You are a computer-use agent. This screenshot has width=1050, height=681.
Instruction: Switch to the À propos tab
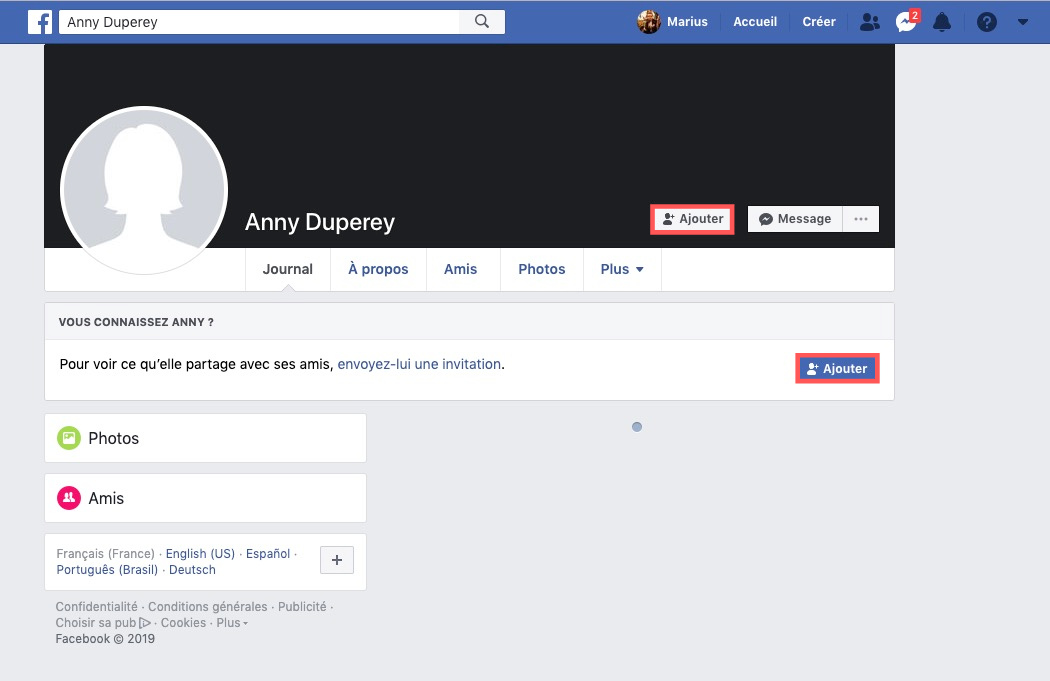378,269
